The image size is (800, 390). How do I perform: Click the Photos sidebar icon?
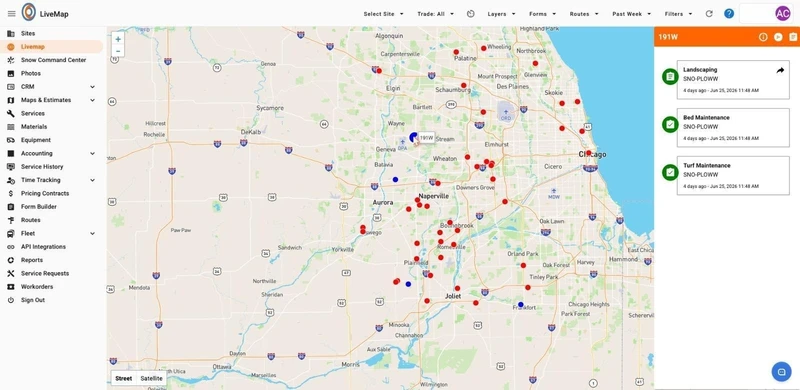pyautogui.click(x=11, y=74)
